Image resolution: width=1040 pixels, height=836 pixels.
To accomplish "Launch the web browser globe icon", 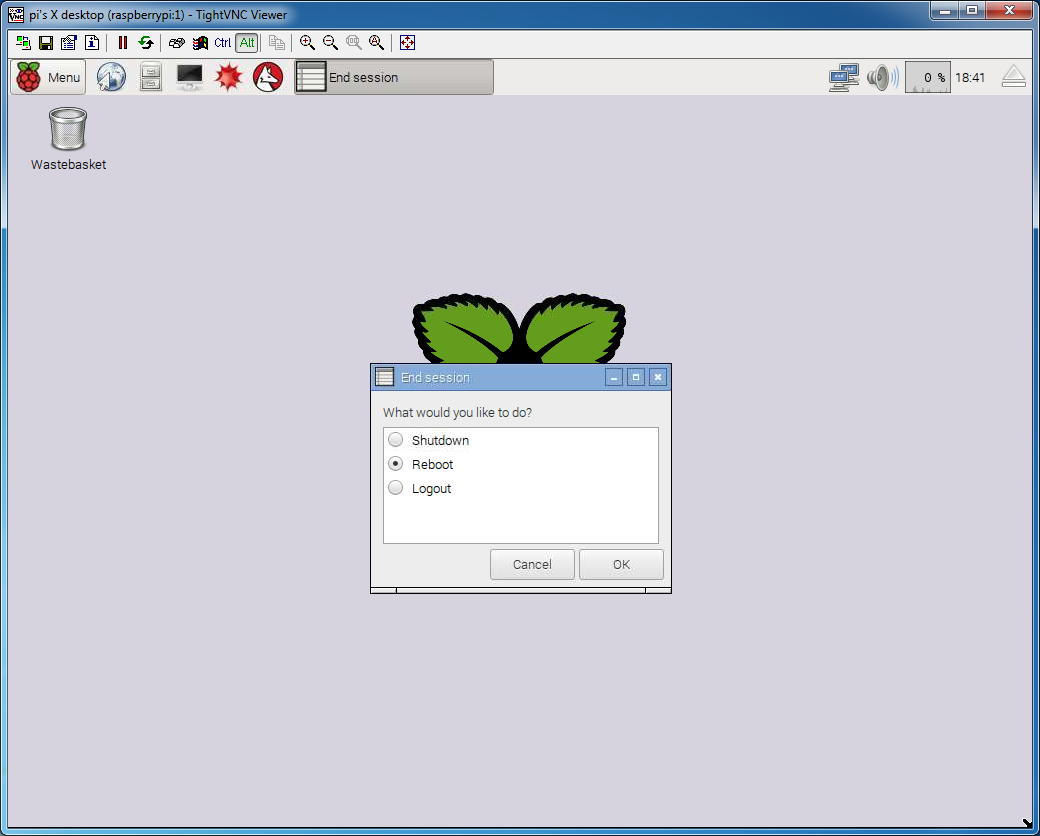I will 111,77.
